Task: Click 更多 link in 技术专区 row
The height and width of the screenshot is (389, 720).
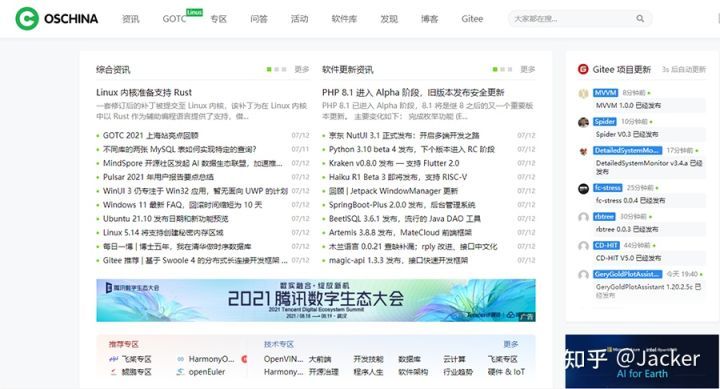Action: 511,344
